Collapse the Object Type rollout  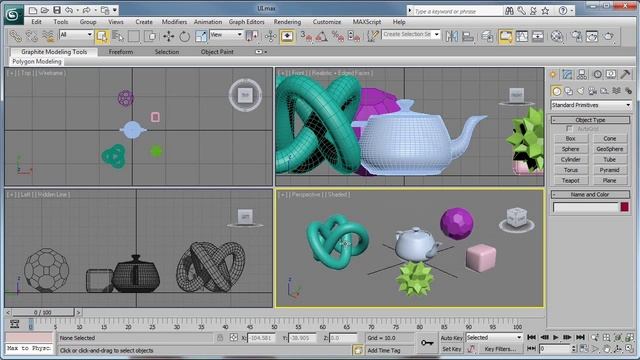coord(591,120)
